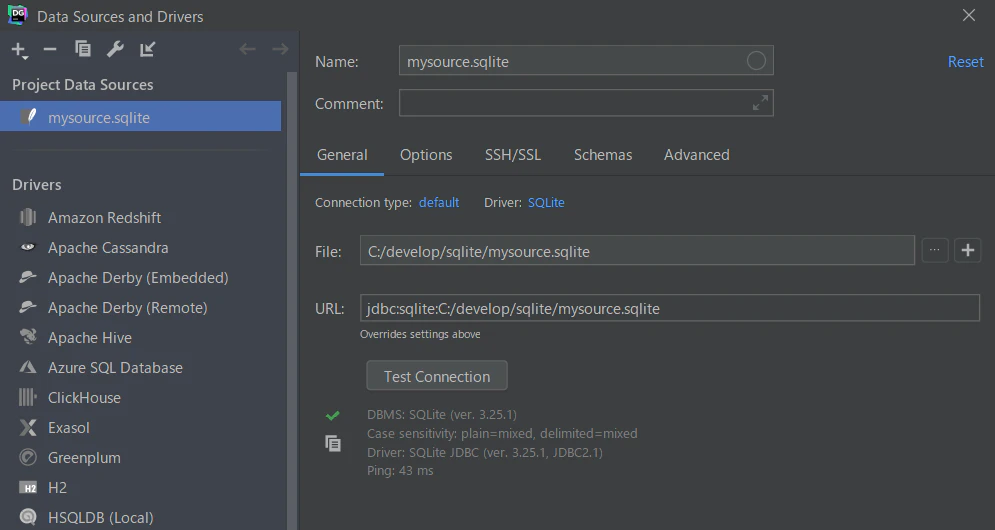995x530 pixels.
Task: Duplicate the selected data source
Action: point(82,49)
